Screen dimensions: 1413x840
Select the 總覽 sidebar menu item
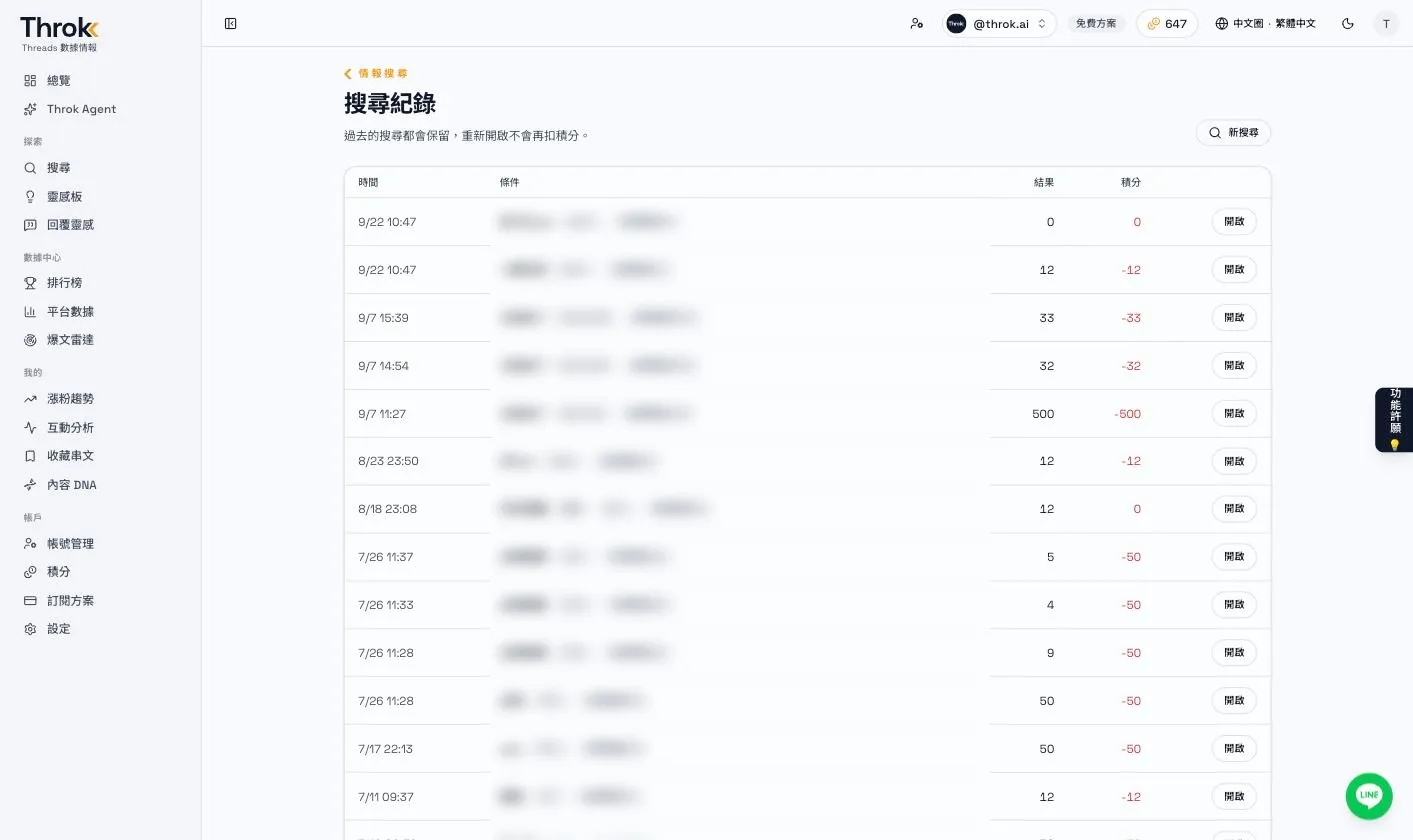point(100,80)
